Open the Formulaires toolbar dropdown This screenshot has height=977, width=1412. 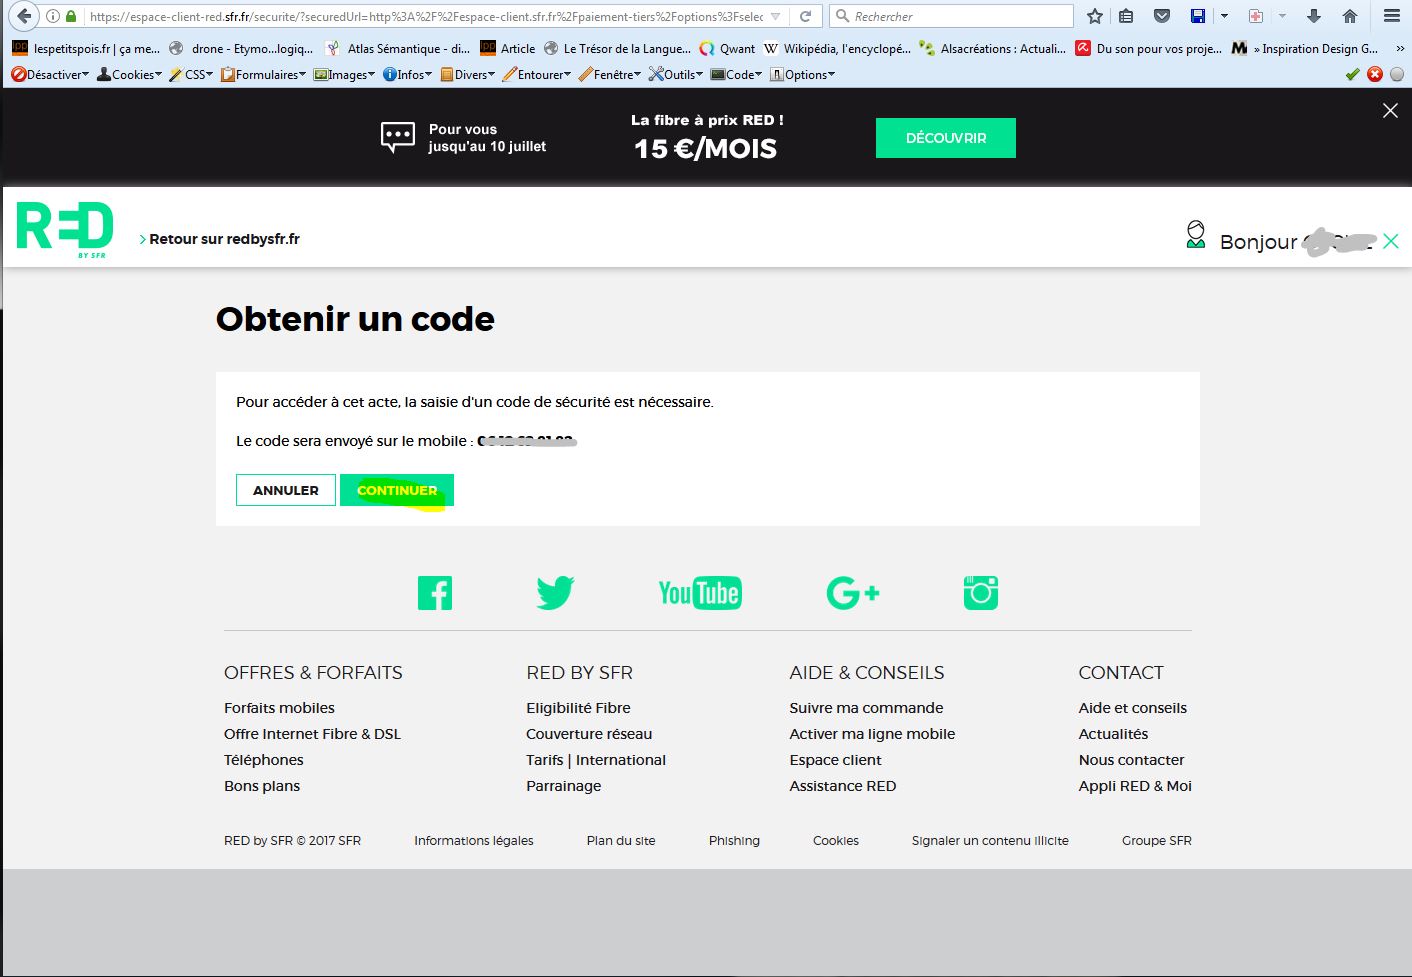click(264, 74)
